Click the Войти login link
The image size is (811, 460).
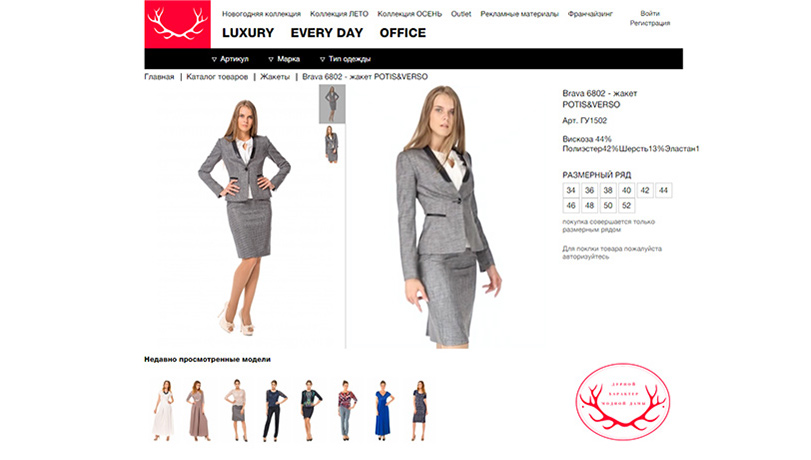click(x=650, y=13)
